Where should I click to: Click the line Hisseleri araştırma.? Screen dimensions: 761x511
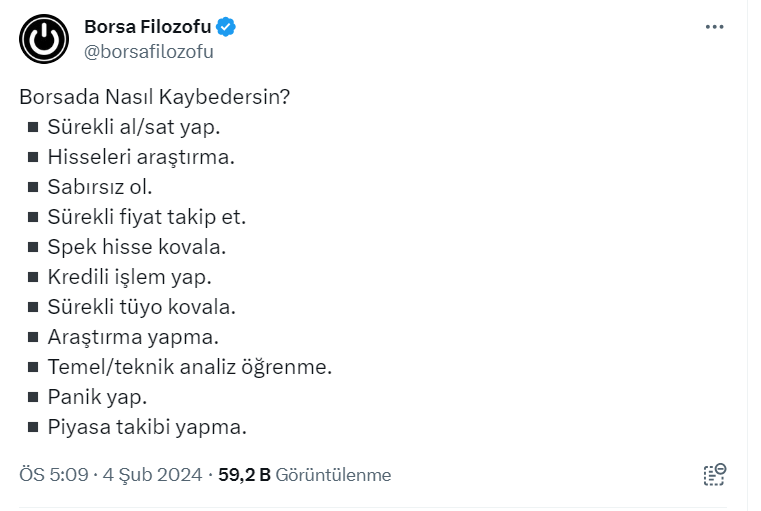pos(140,157)
